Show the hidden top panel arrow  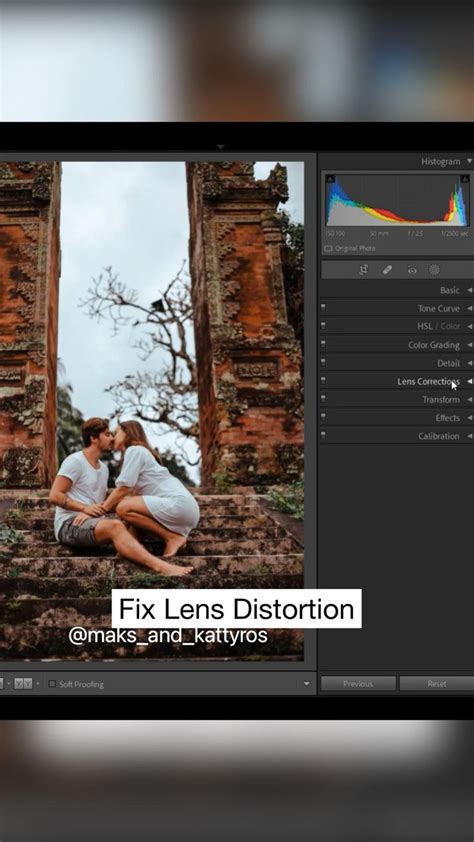pyautogui.click(x=220, y=147)
